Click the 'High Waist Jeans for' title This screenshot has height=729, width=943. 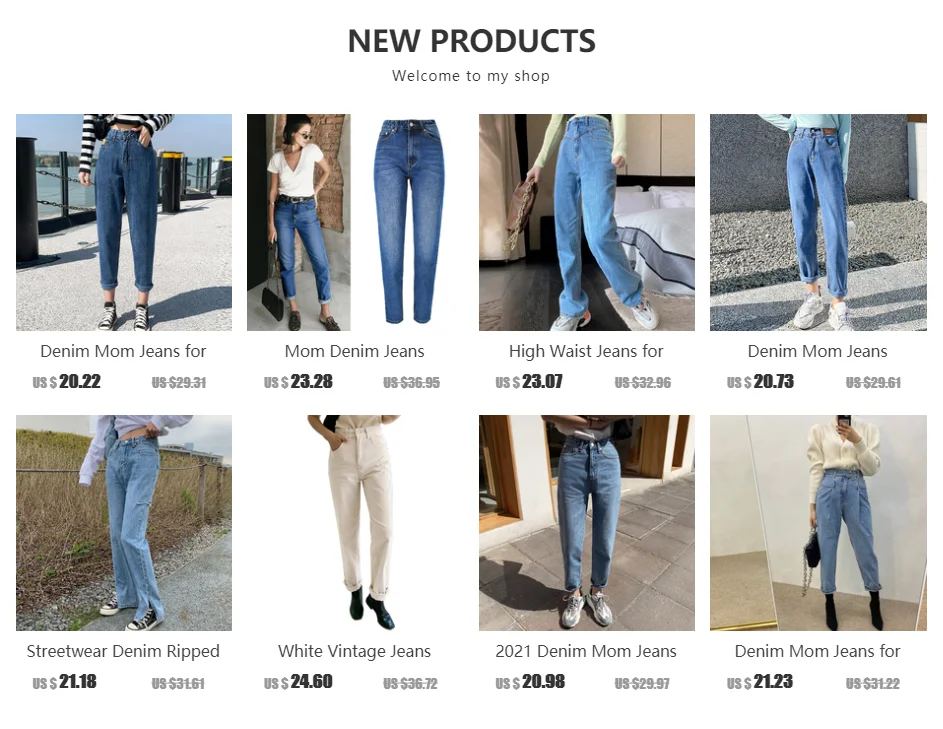(x=586, y=351)
